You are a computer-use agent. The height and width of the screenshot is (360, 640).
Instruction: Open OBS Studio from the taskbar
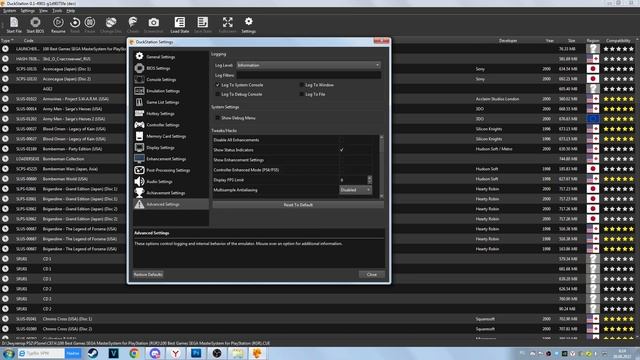pos(217,353)
